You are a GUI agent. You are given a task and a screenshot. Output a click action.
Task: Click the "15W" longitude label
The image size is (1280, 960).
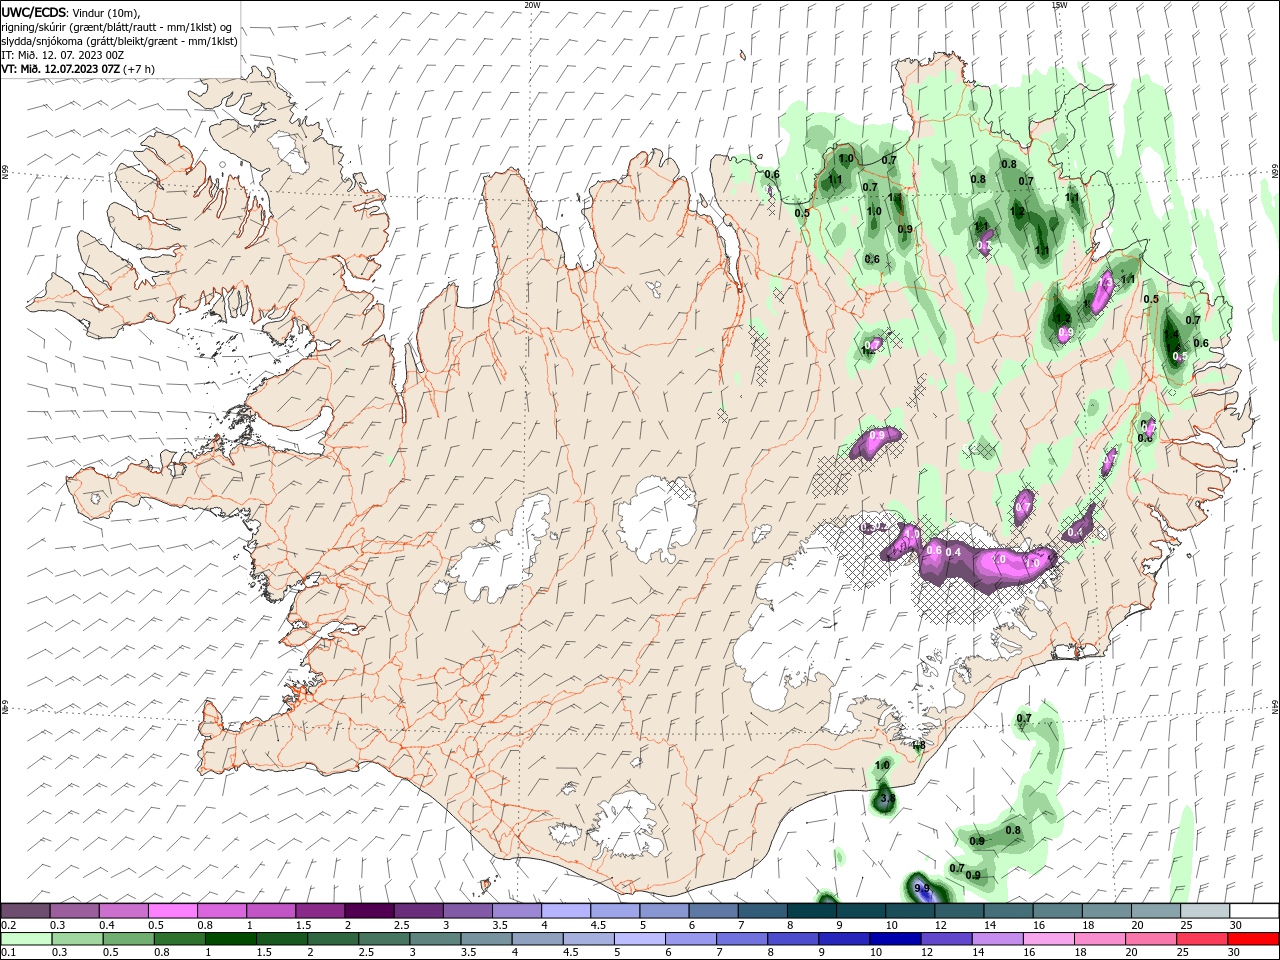[1059, 5]
